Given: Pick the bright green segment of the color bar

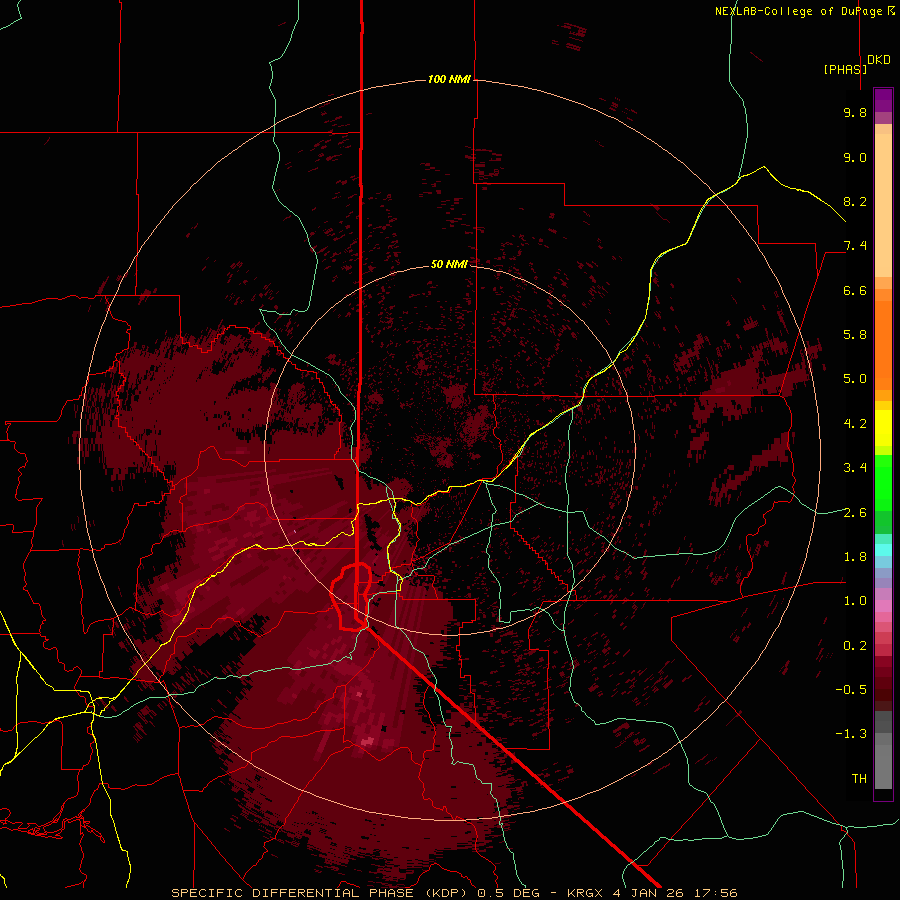Looking at the screenshot, I should 883,482.
